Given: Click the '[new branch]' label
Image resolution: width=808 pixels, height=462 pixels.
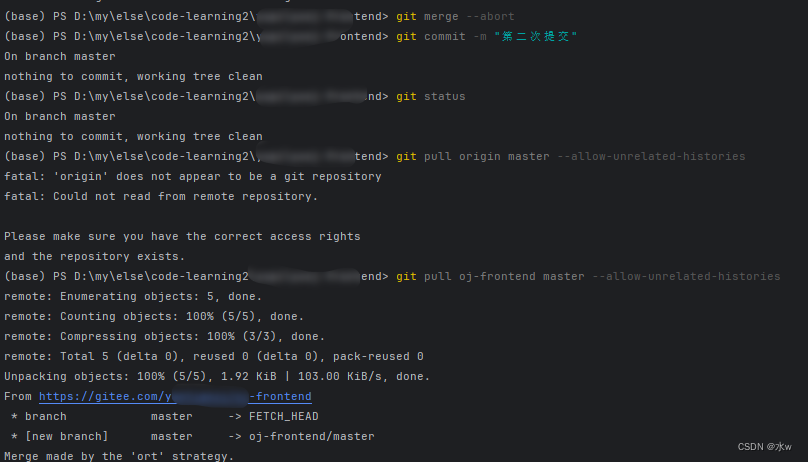Looking at the screenshot, I should tap(67, 436).
